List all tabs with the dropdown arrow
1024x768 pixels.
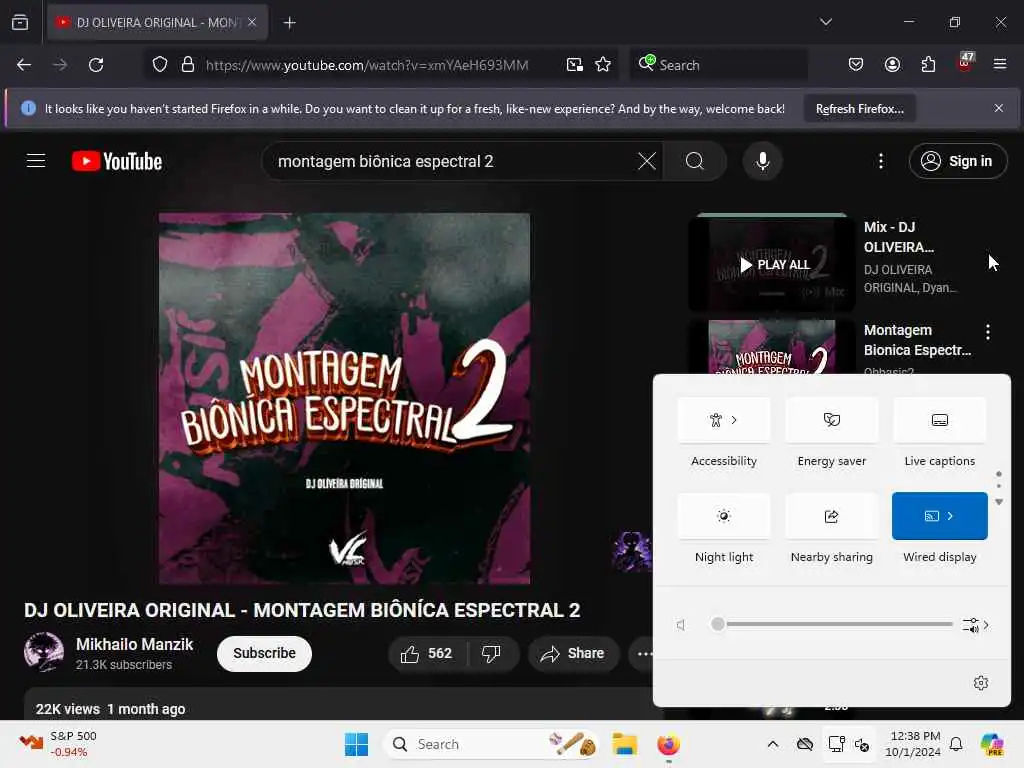coord(825,22)
